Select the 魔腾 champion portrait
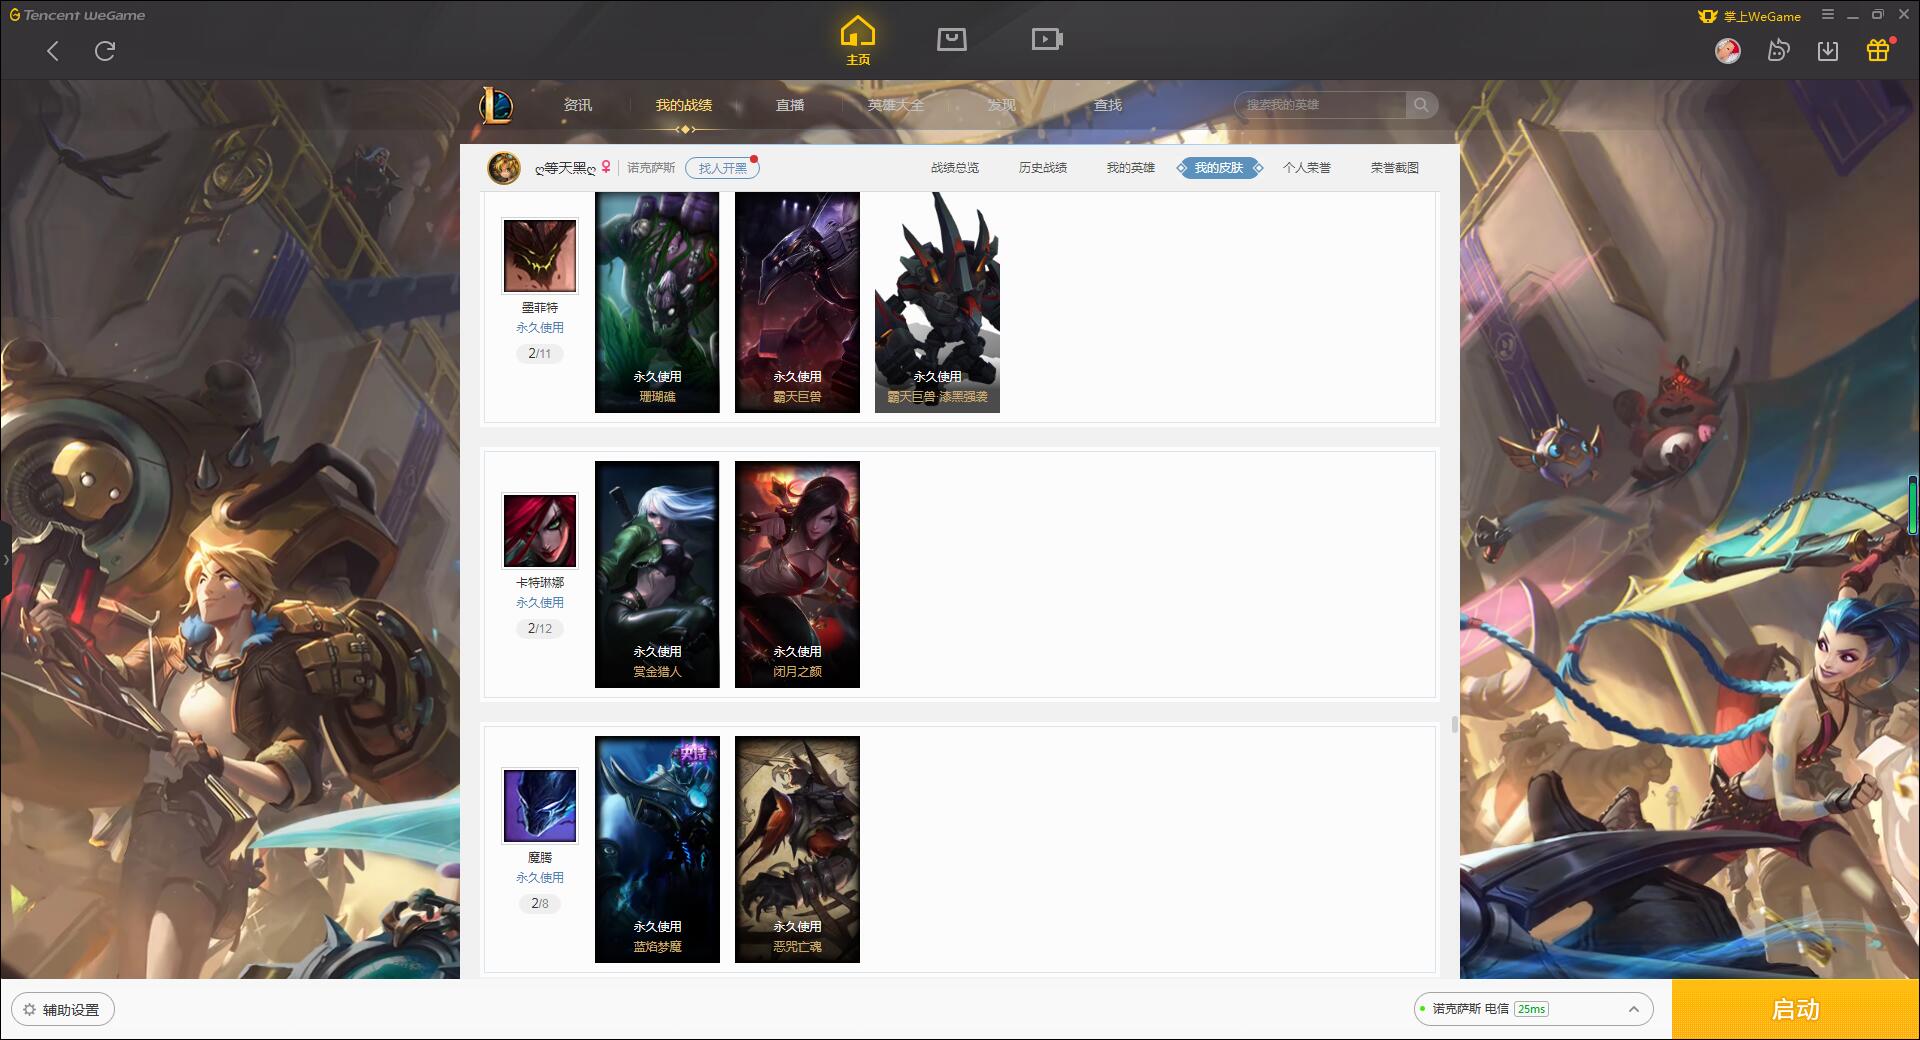1920x1040 pixels. 540,805
